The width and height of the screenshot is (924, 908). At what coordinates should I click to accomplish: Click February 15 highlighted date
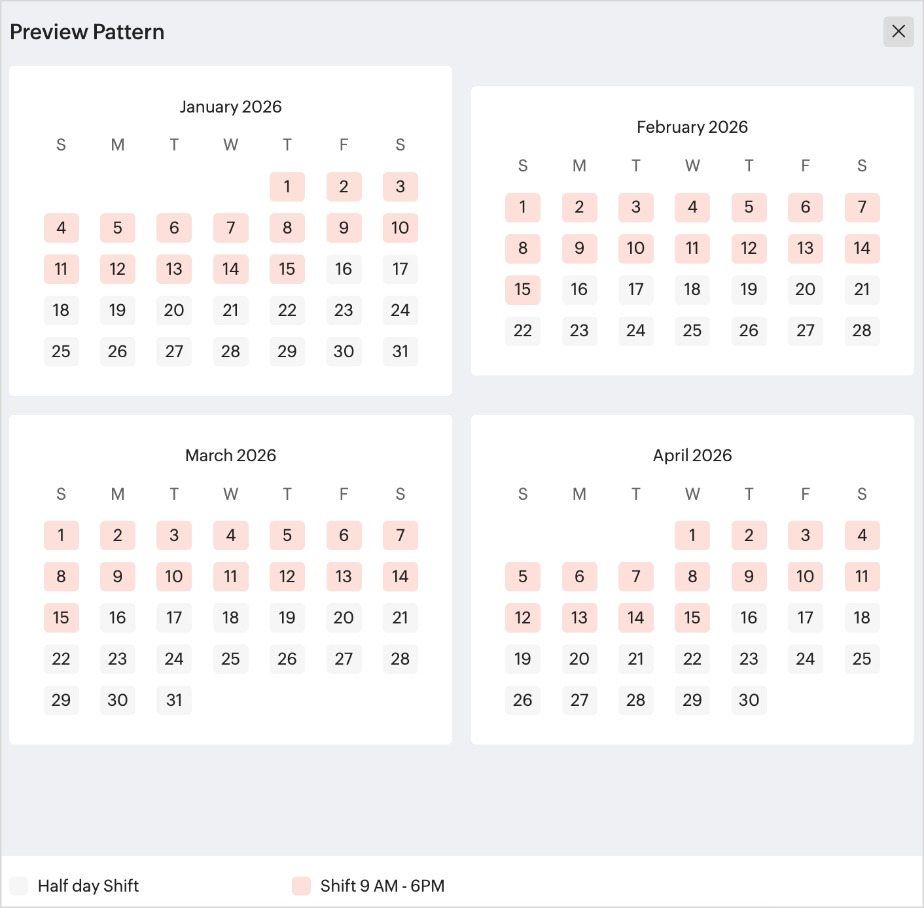522,290
